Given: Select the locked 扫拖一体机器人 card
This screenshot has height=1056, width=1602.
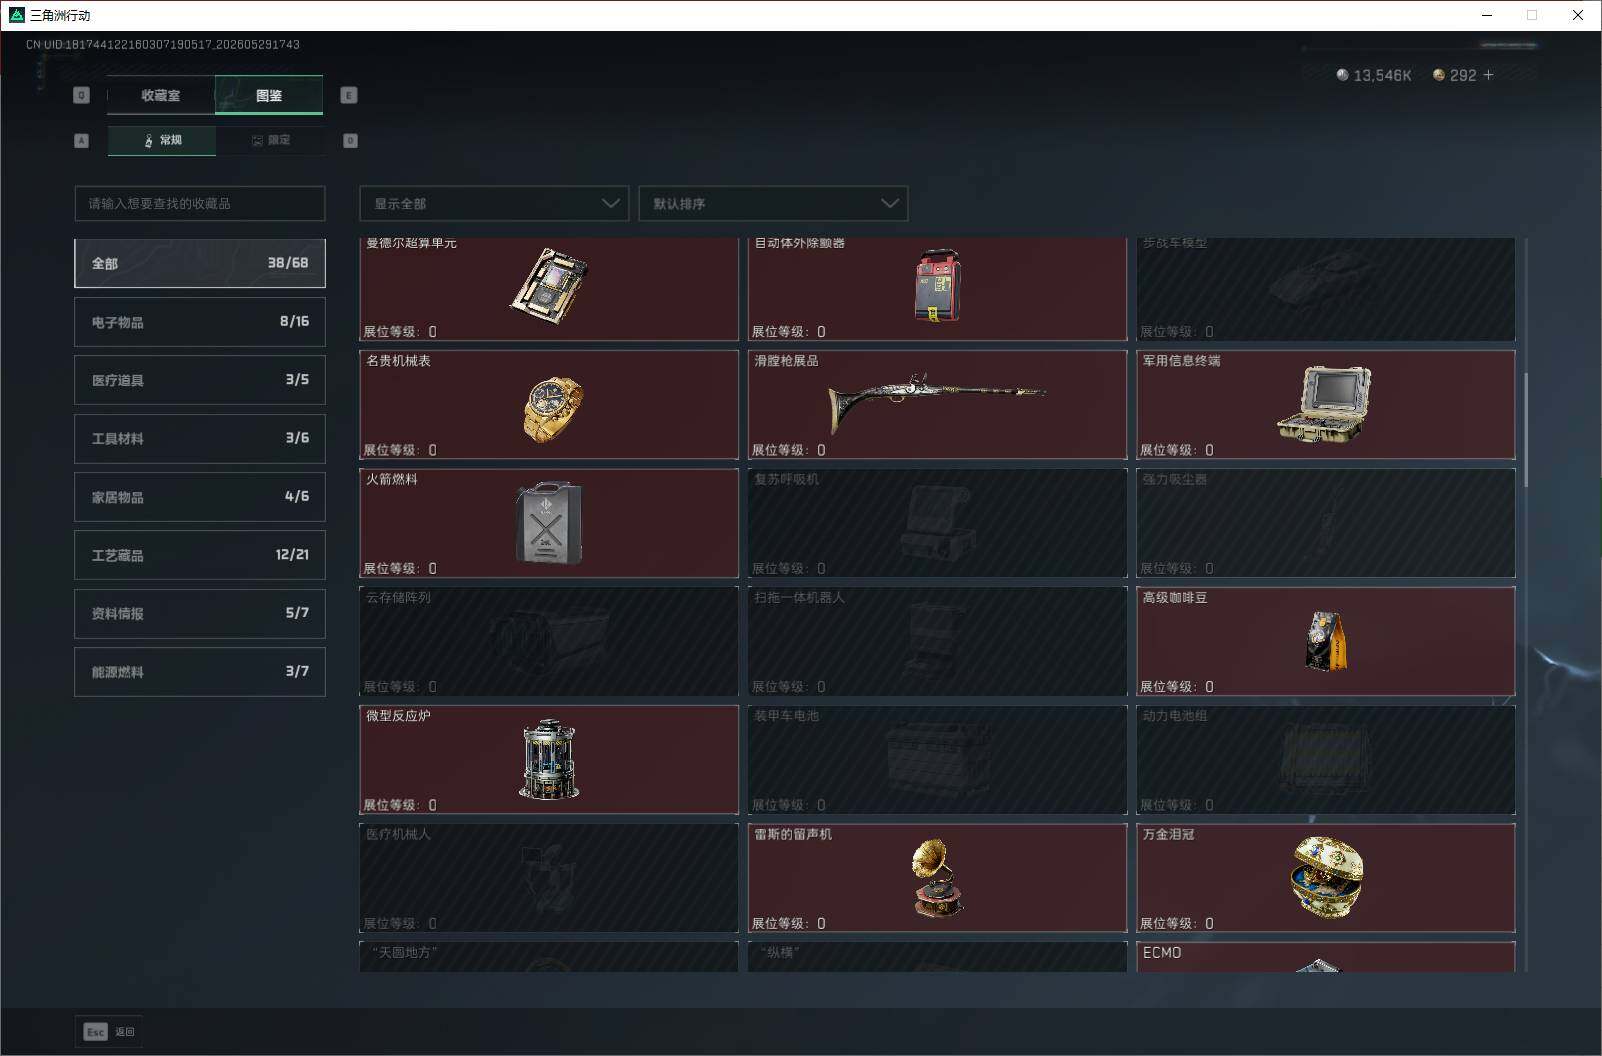Looking at the screenshot, I should [937, 641].
